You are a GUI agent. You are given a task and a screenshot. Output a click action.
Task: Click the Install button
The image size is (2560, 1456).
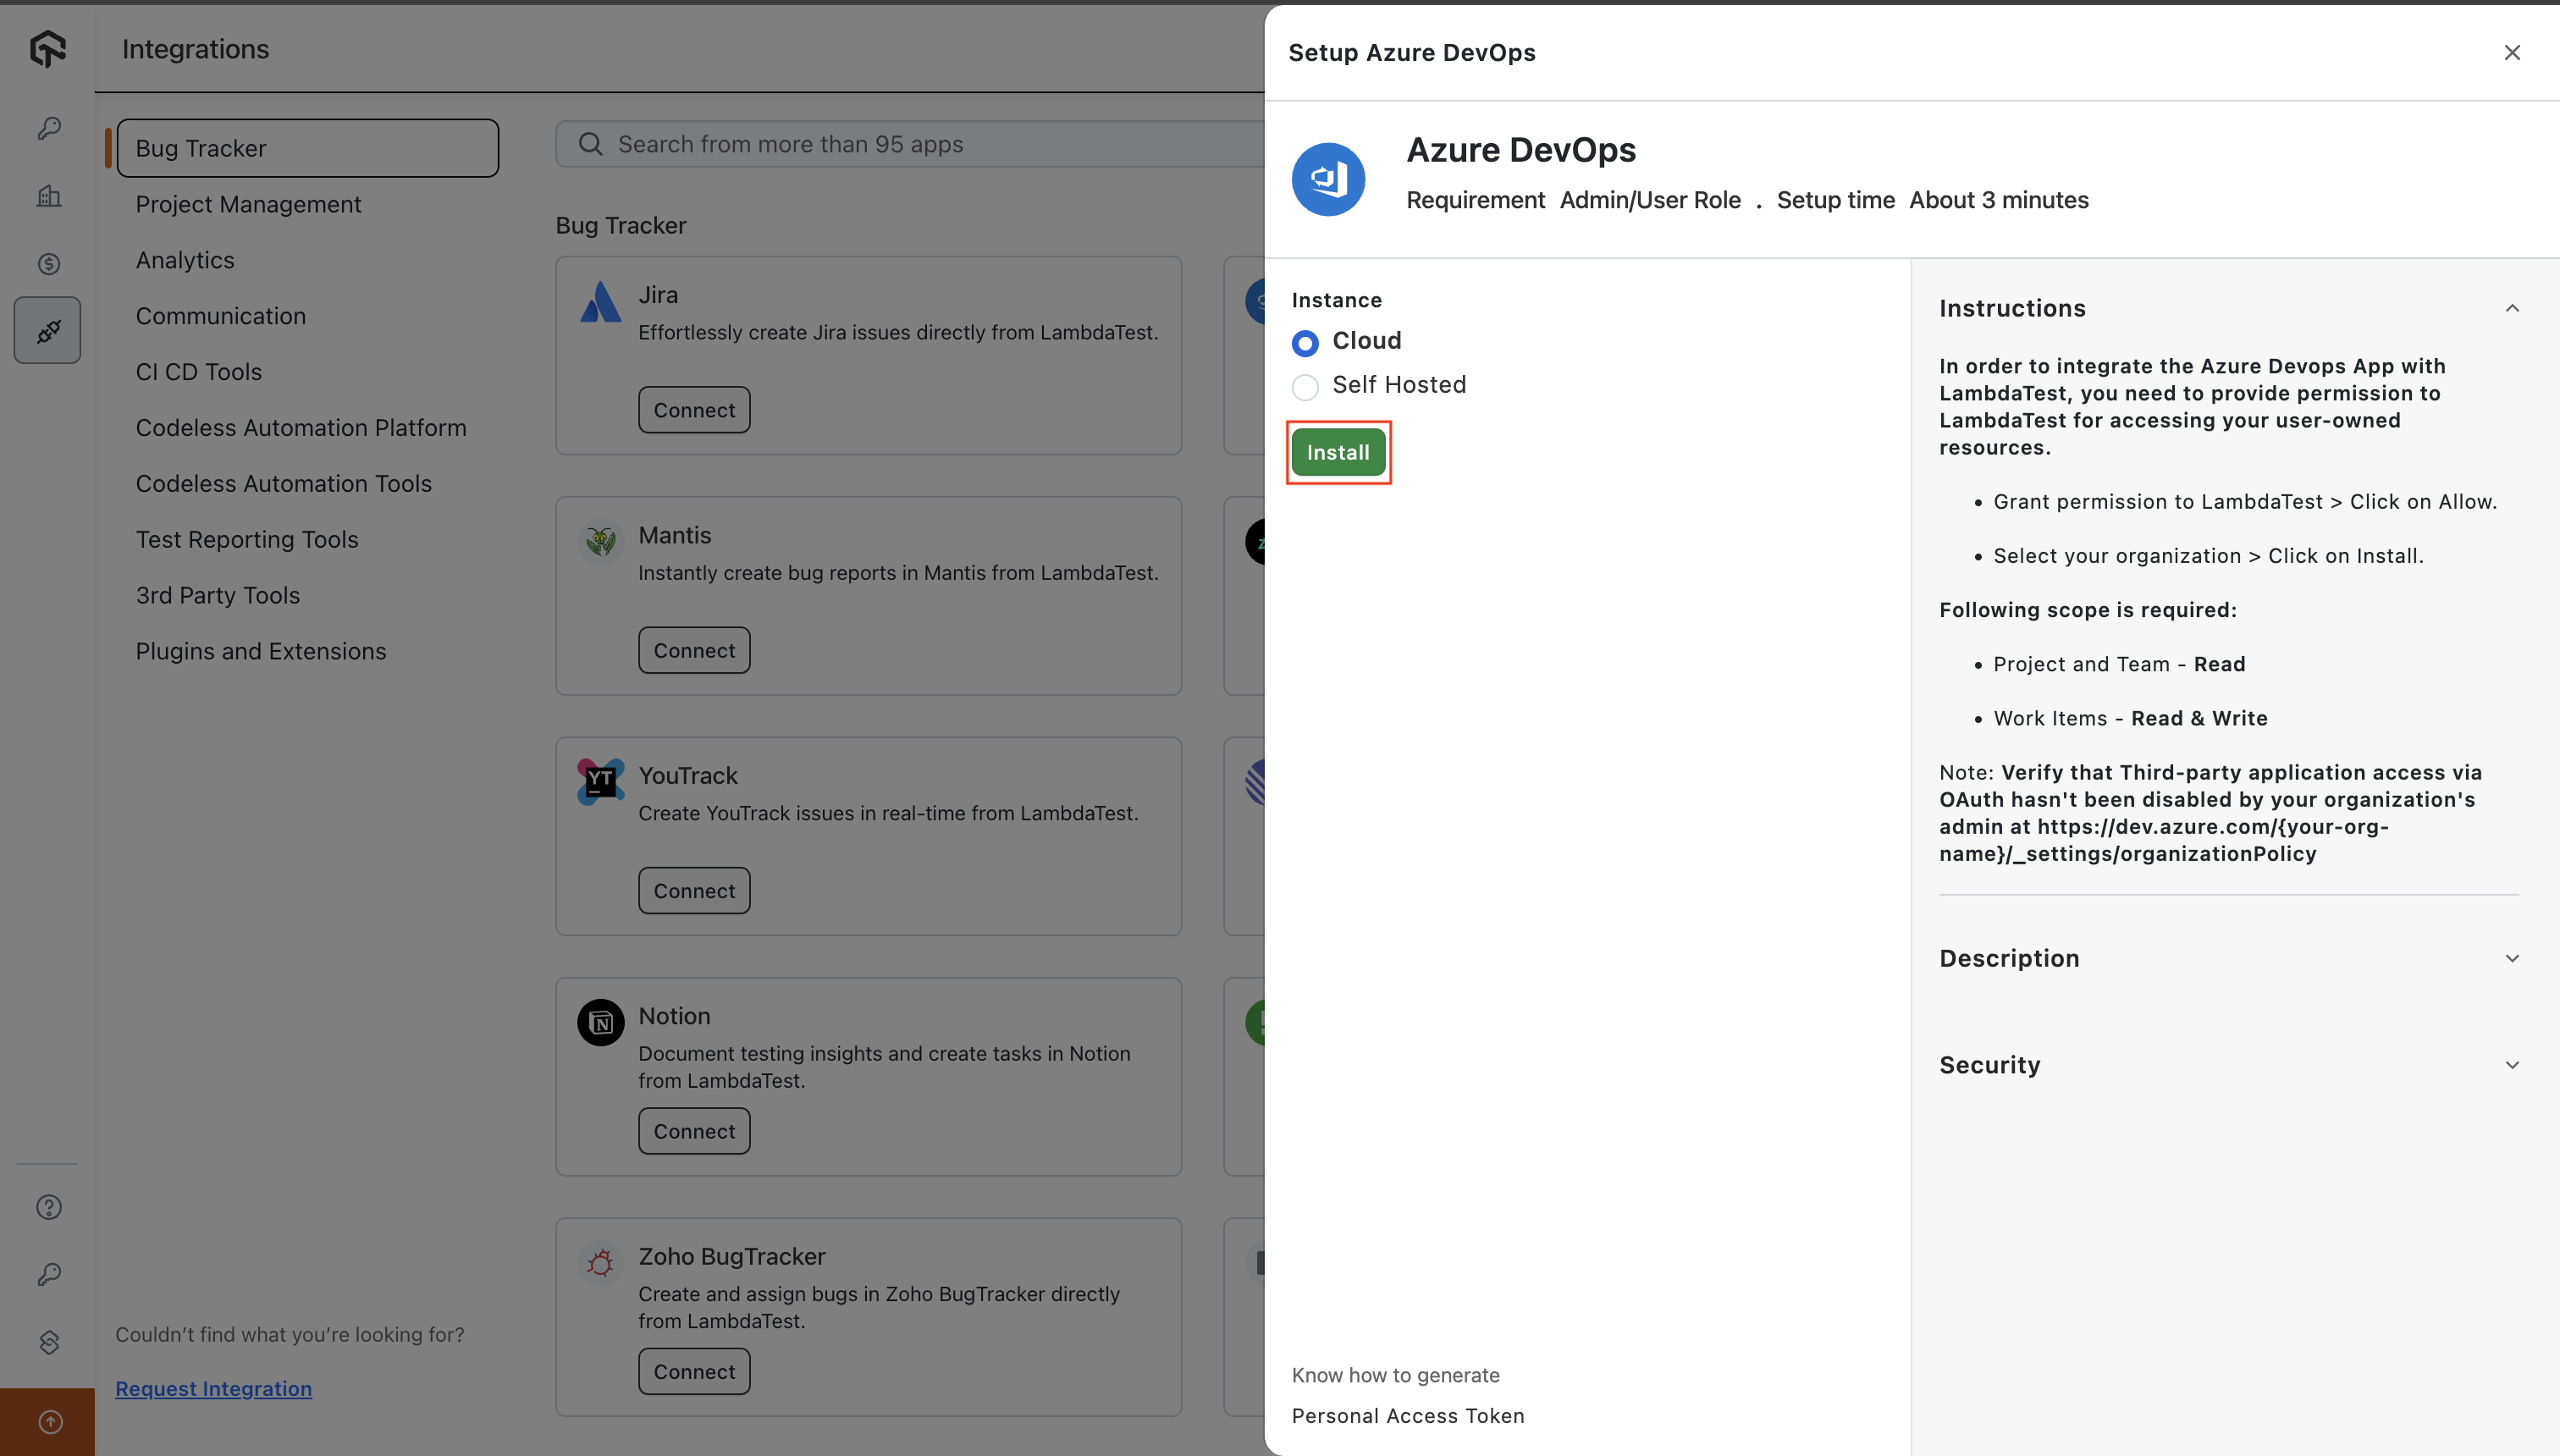[x=1338, y=452]
